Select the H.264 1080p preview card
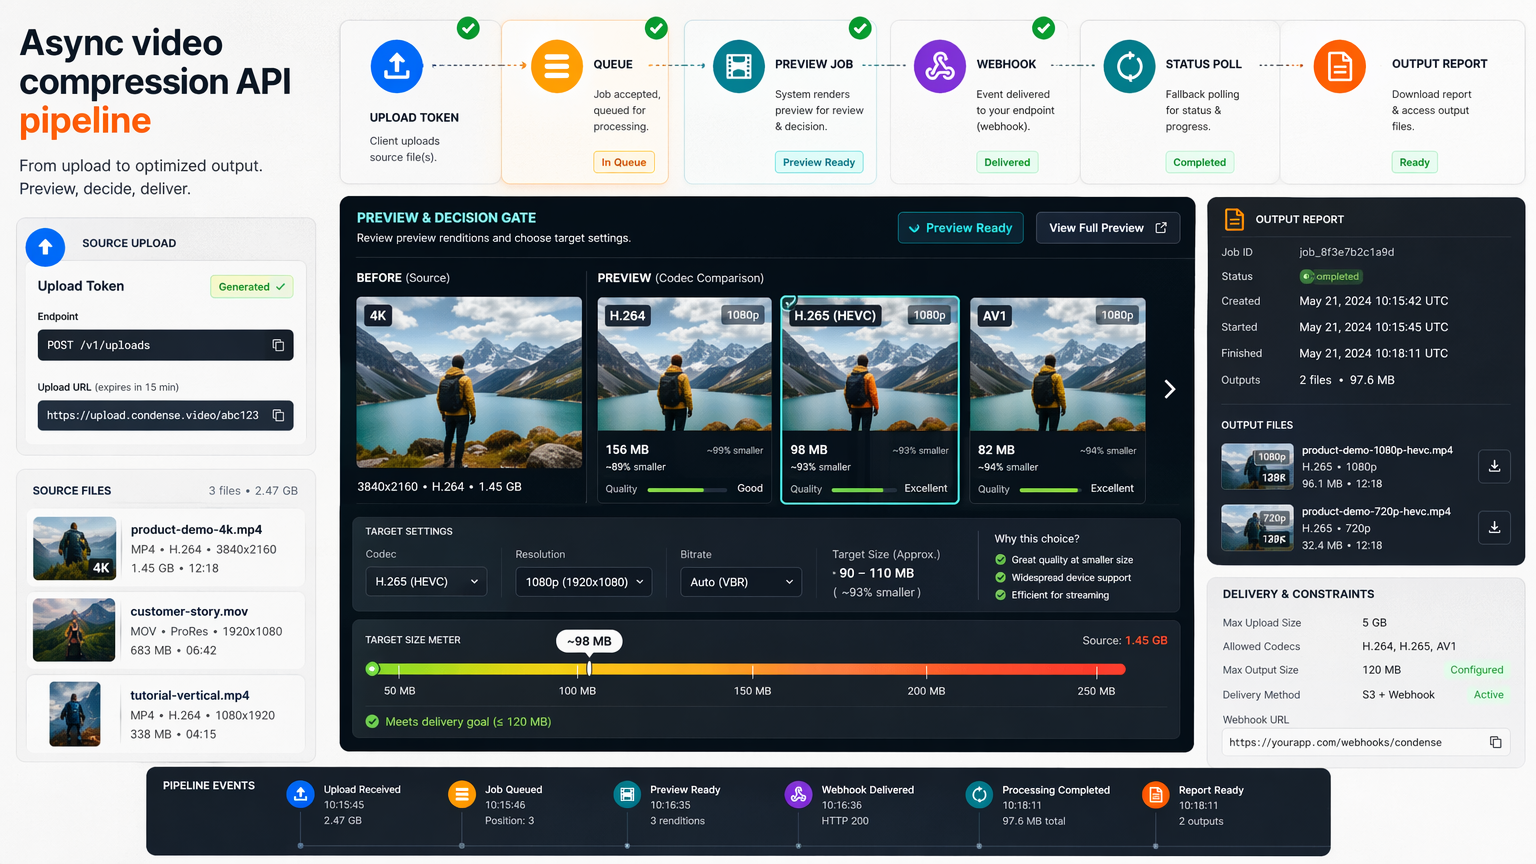The image size is (1536, 864). (684, 399)
